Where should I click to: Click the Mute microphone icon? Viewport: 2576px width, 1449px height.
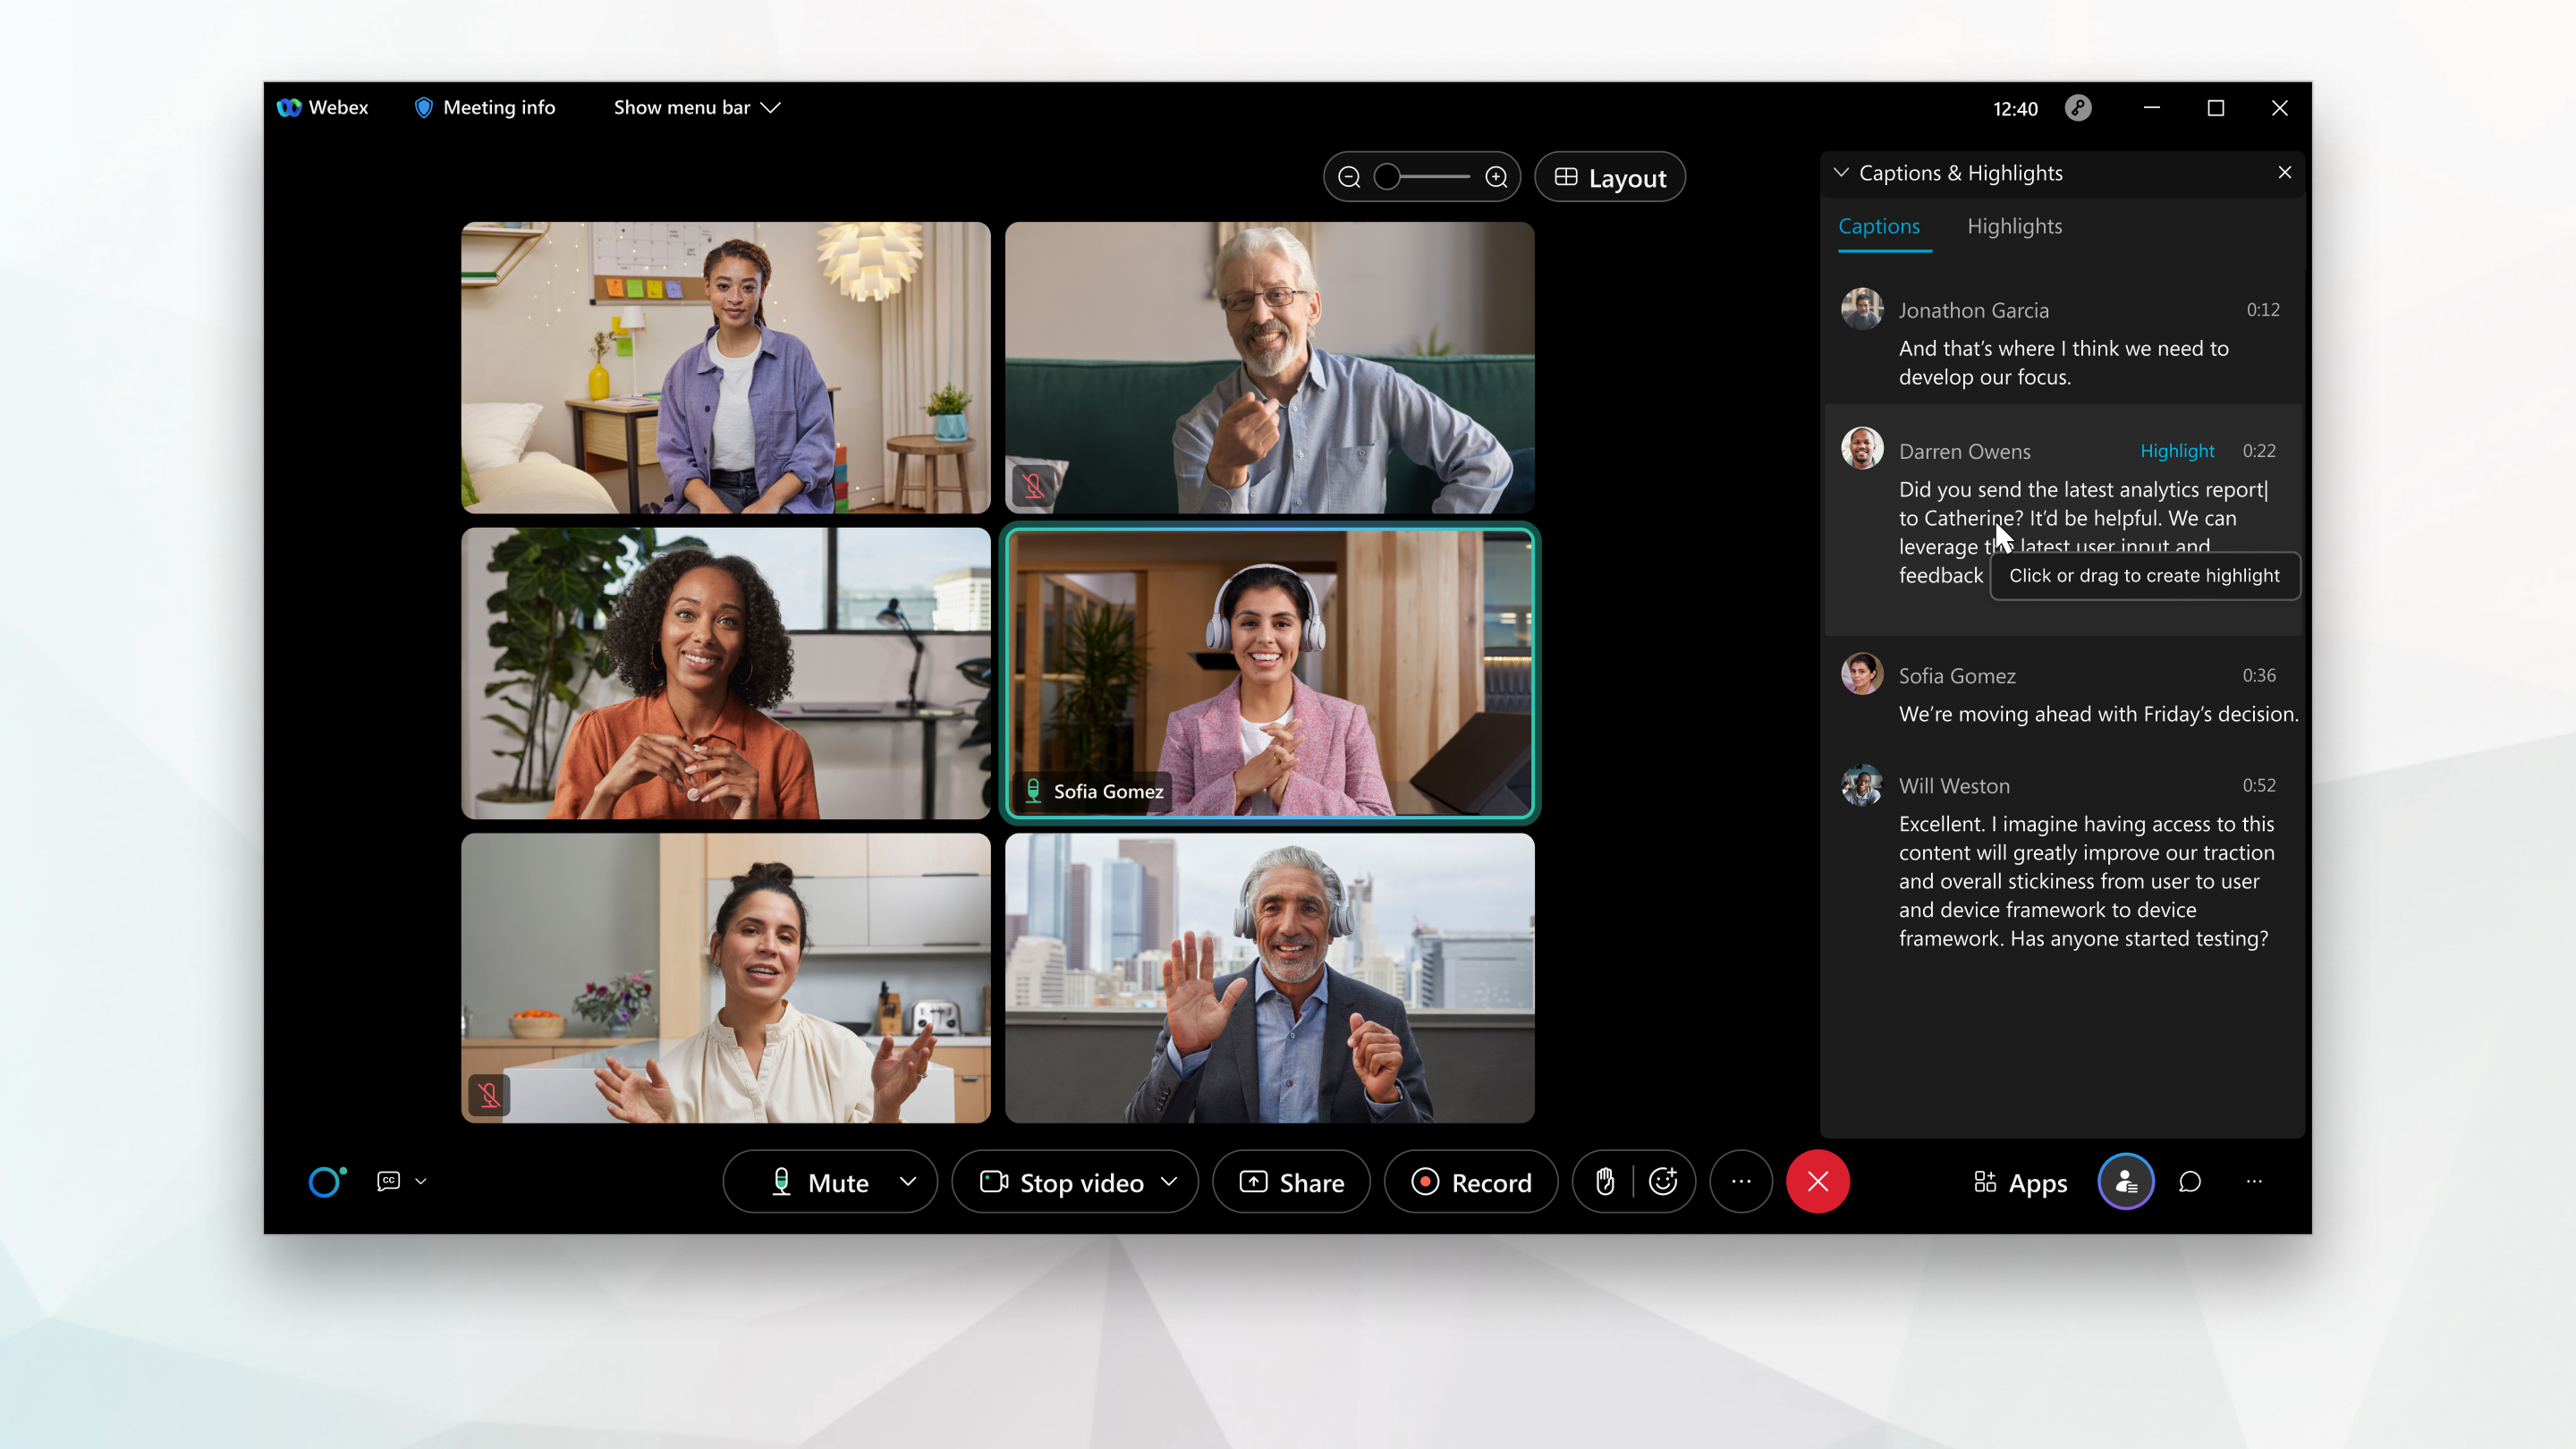pyautogui.click(x=778, y=1182)
